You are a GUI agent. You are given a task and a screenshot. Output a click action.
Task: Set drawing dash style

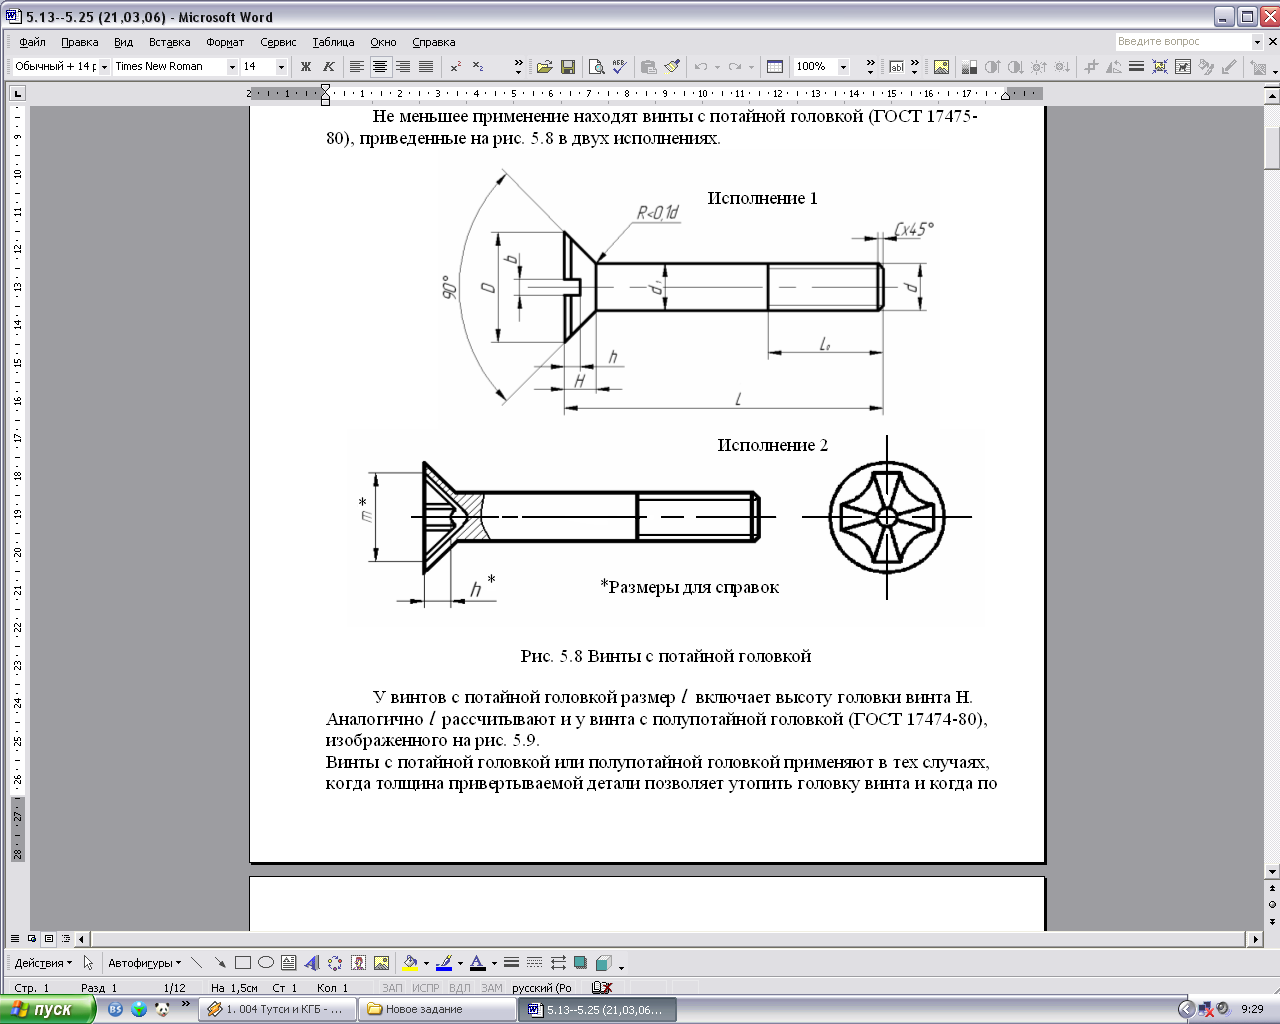point(534,963)
